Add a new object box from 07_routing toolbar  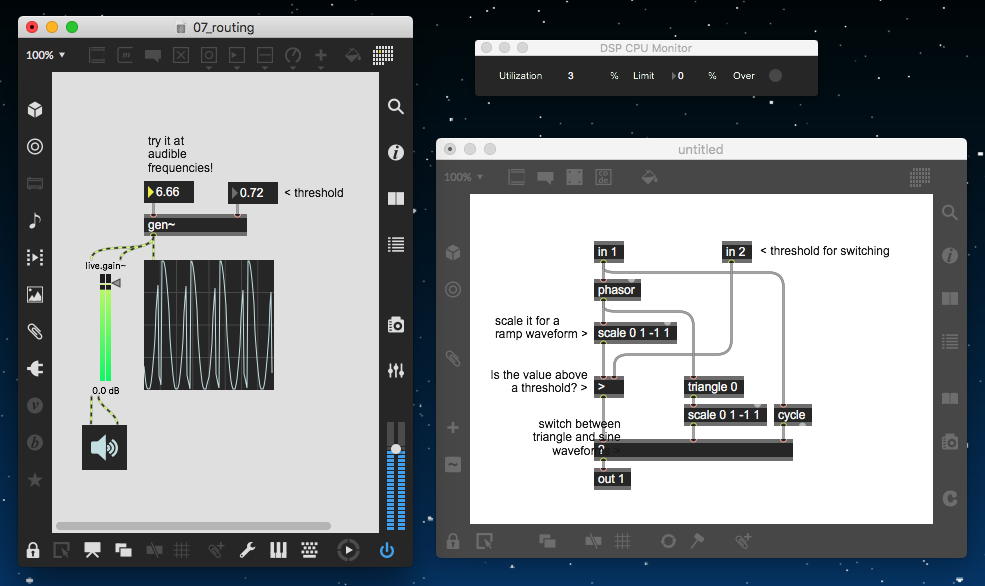97,55
